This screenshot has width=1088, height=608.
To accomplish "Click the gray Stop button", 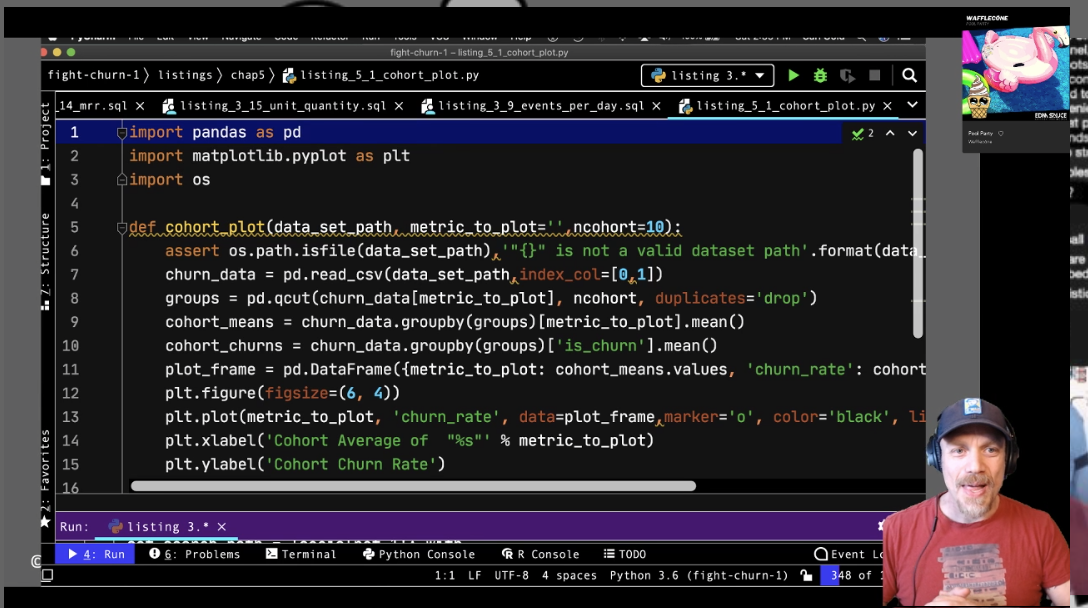I will pos(874,76).
